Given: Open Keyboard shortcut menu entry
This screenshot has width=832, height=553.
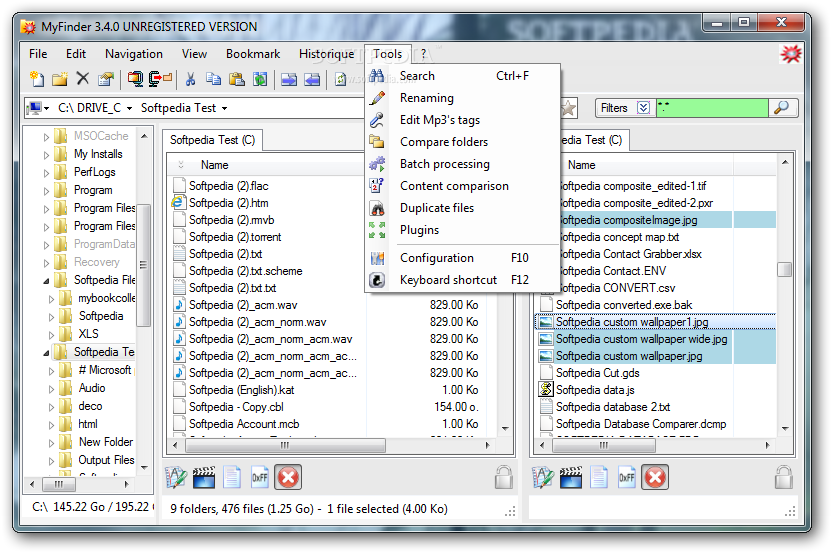Looking at the screenshot, I should click(x=462, y=280).
